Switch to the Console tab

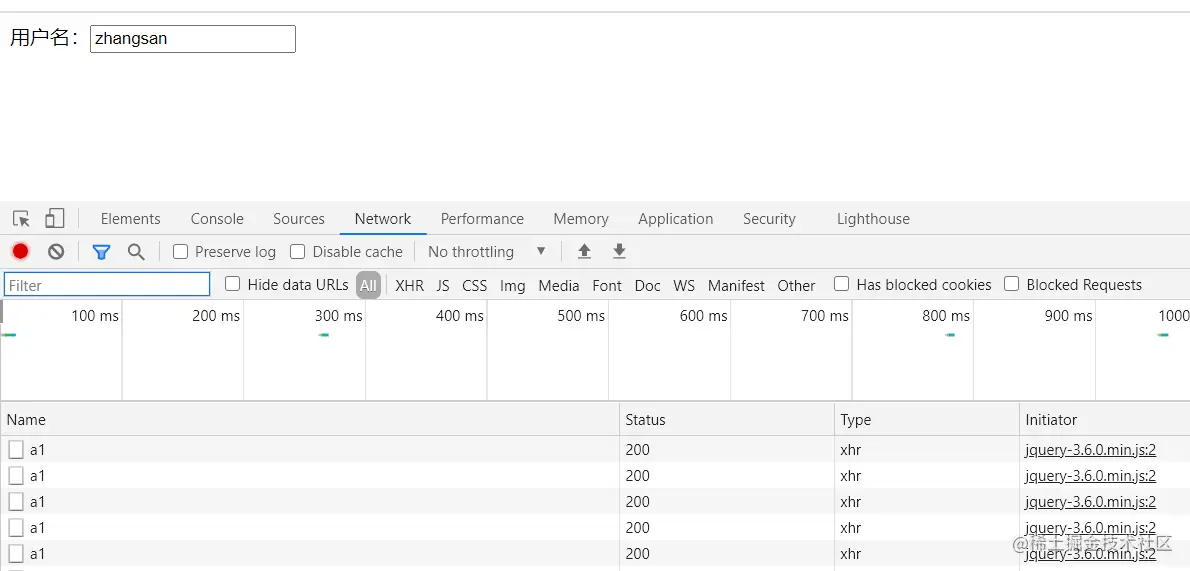click(217, 219)
